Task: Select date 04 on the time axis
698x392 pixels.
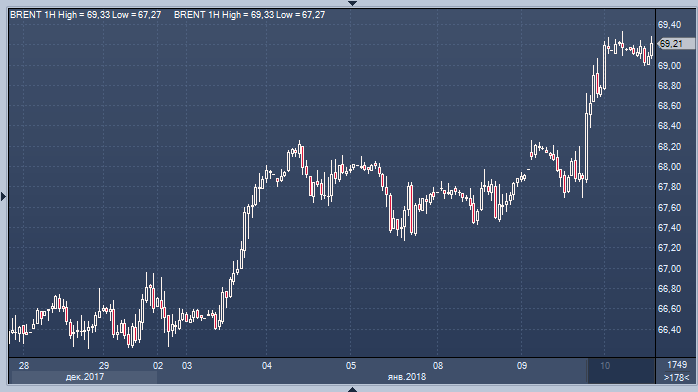Action: [267, 366]
